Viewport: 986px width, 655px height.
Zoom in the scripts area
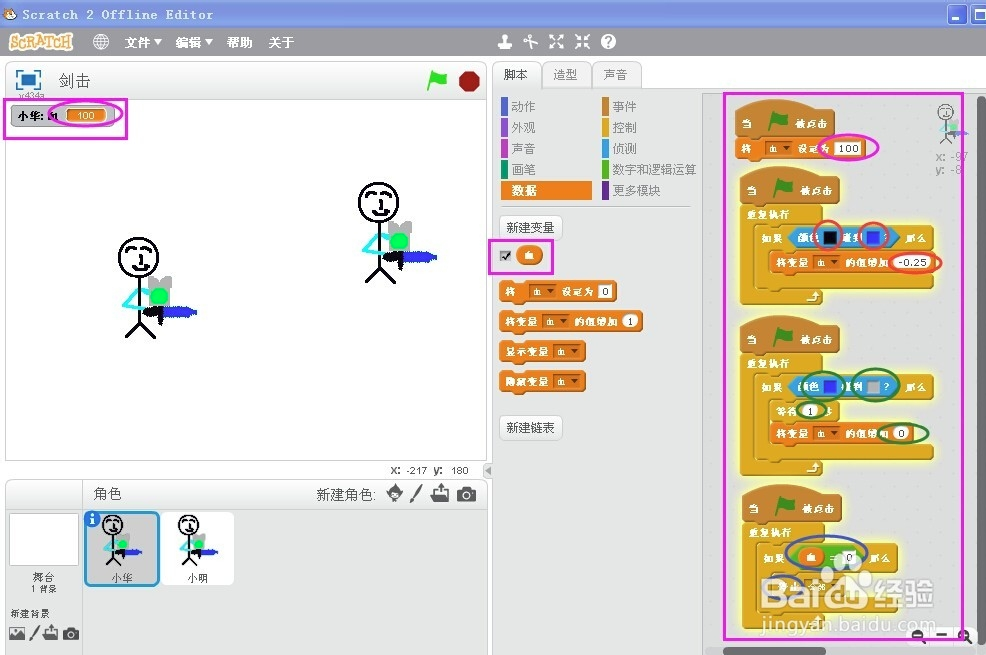(x=964, y=636)
